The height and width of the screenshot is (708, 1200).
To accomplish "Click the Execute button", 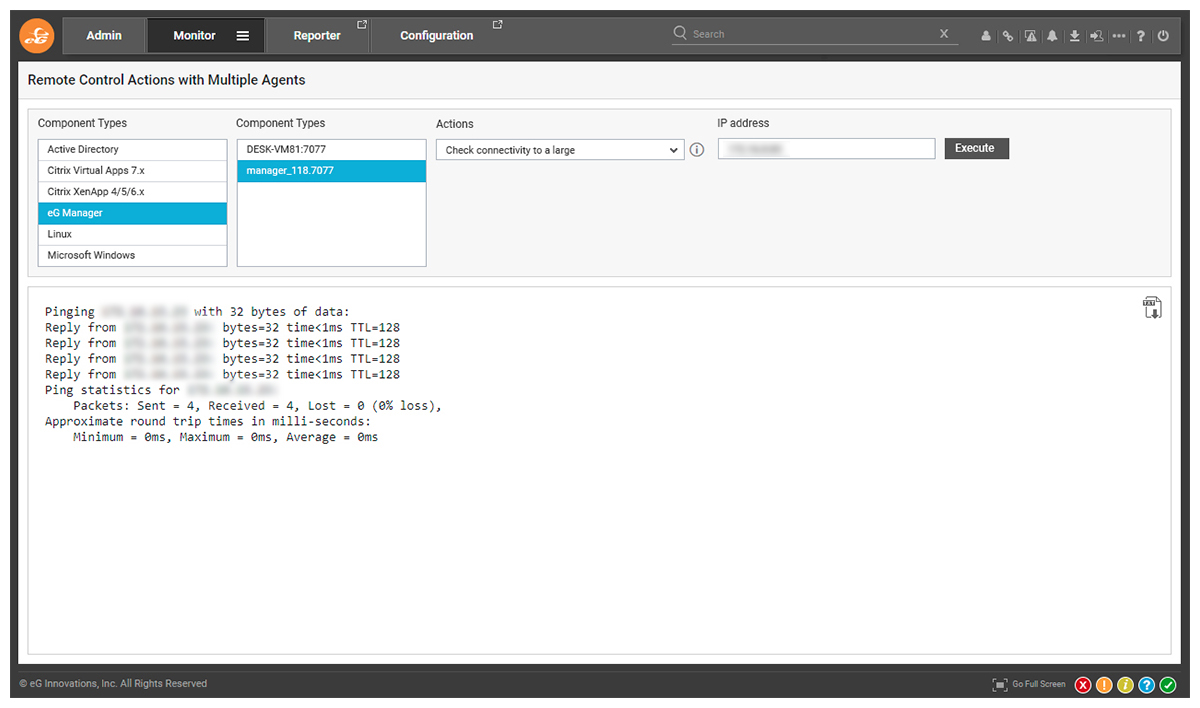I will [976, 149].
